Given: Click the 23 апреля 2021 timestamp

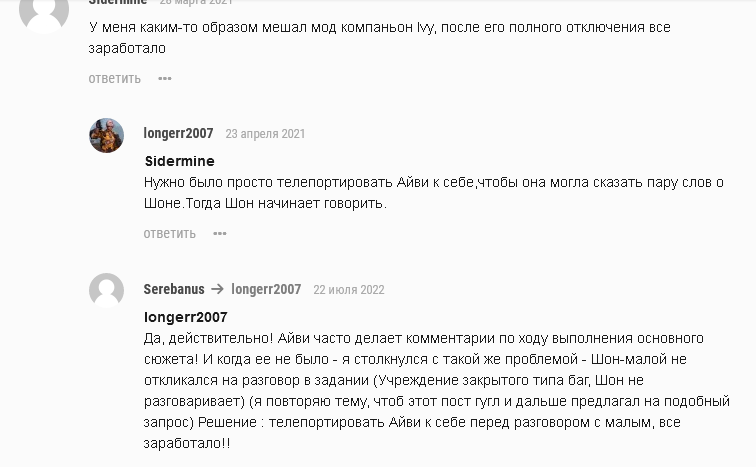Looking at the screenshot, I should pos(265,134).
